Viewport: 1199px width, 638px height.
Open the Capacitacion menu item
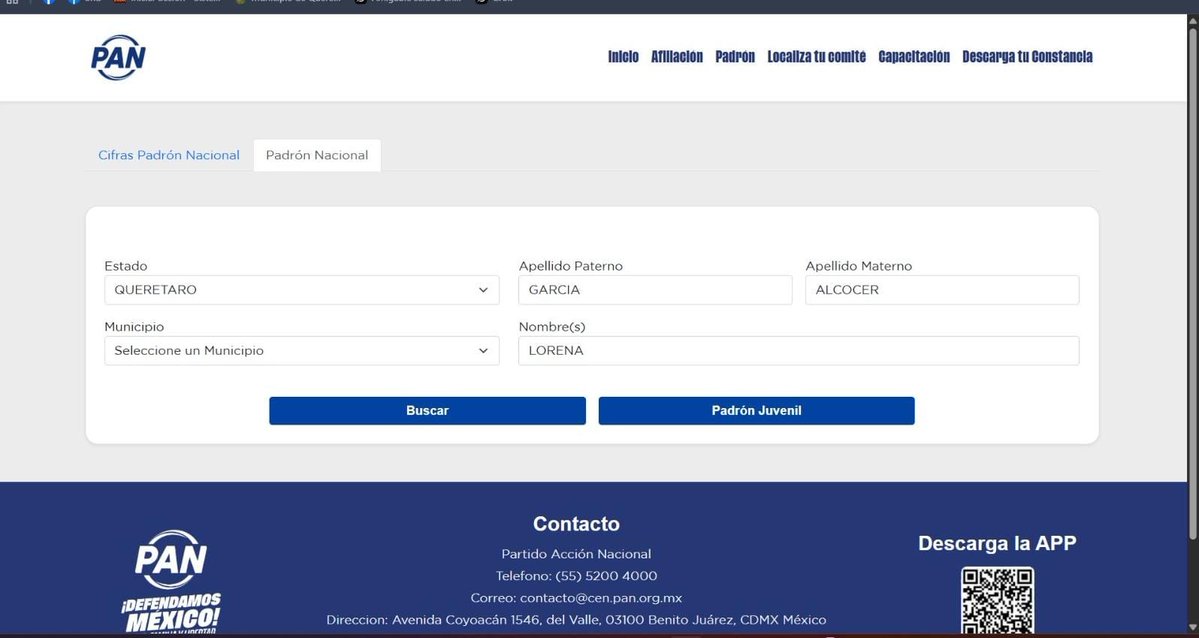click(x=914, y=57)
